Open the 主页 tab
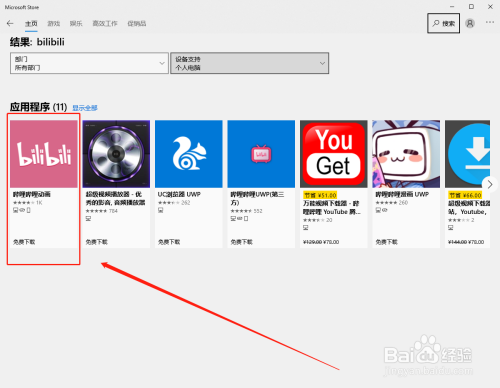The width and height of the screenshot is (500, 388). click(31, 23)
